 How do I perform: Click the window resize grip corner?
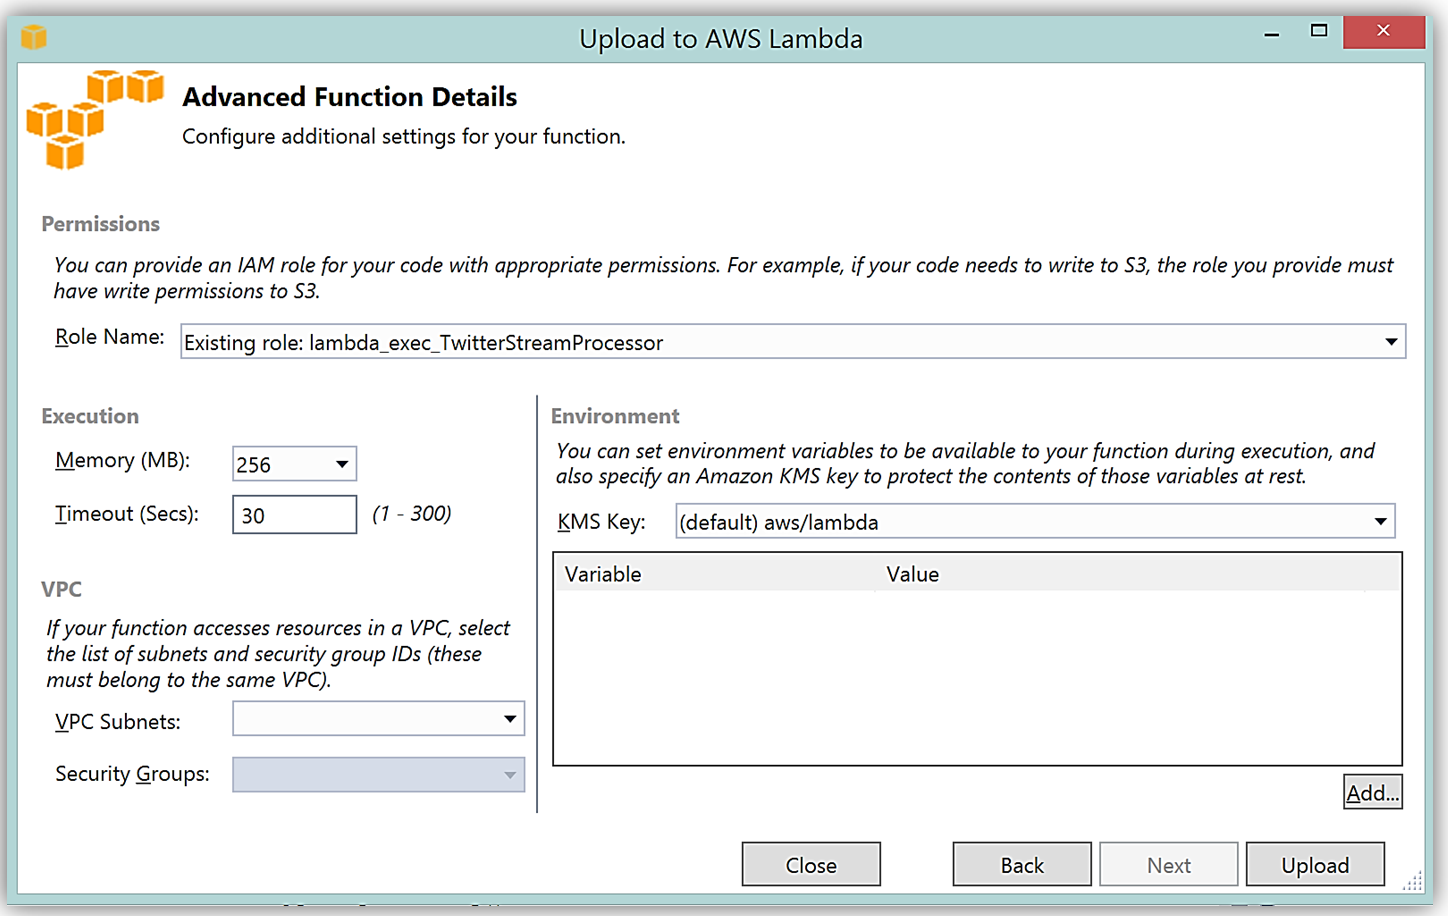pos(1413,882)
